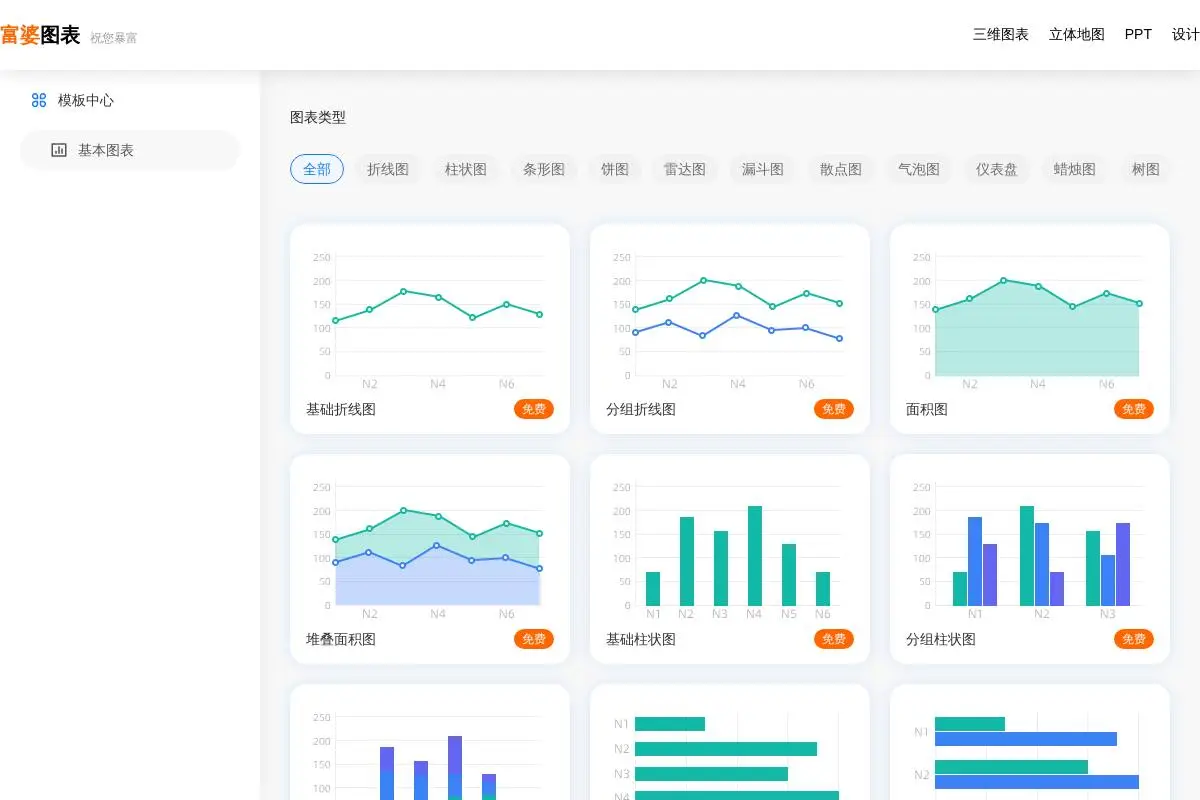Click the 免费 badge on 分组折线图
The height and width of the screenshot is (800, 1200).
pos(834,409)
